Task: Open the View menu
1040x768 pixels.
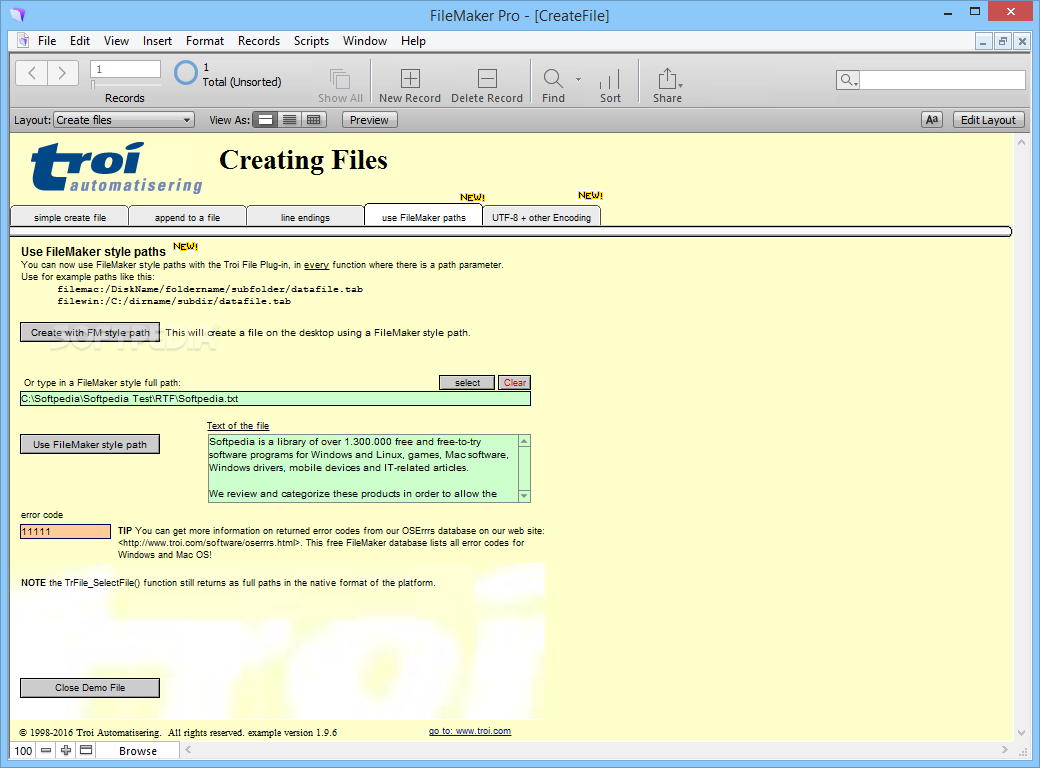Action: [116, 40]
